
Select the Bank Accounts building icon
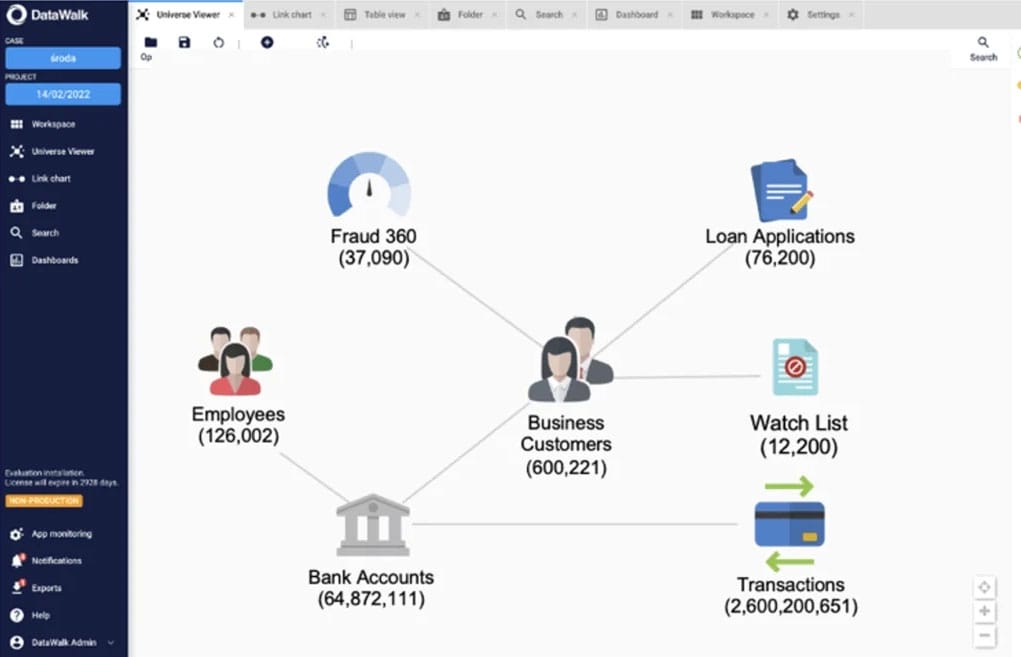click(372, 524)
